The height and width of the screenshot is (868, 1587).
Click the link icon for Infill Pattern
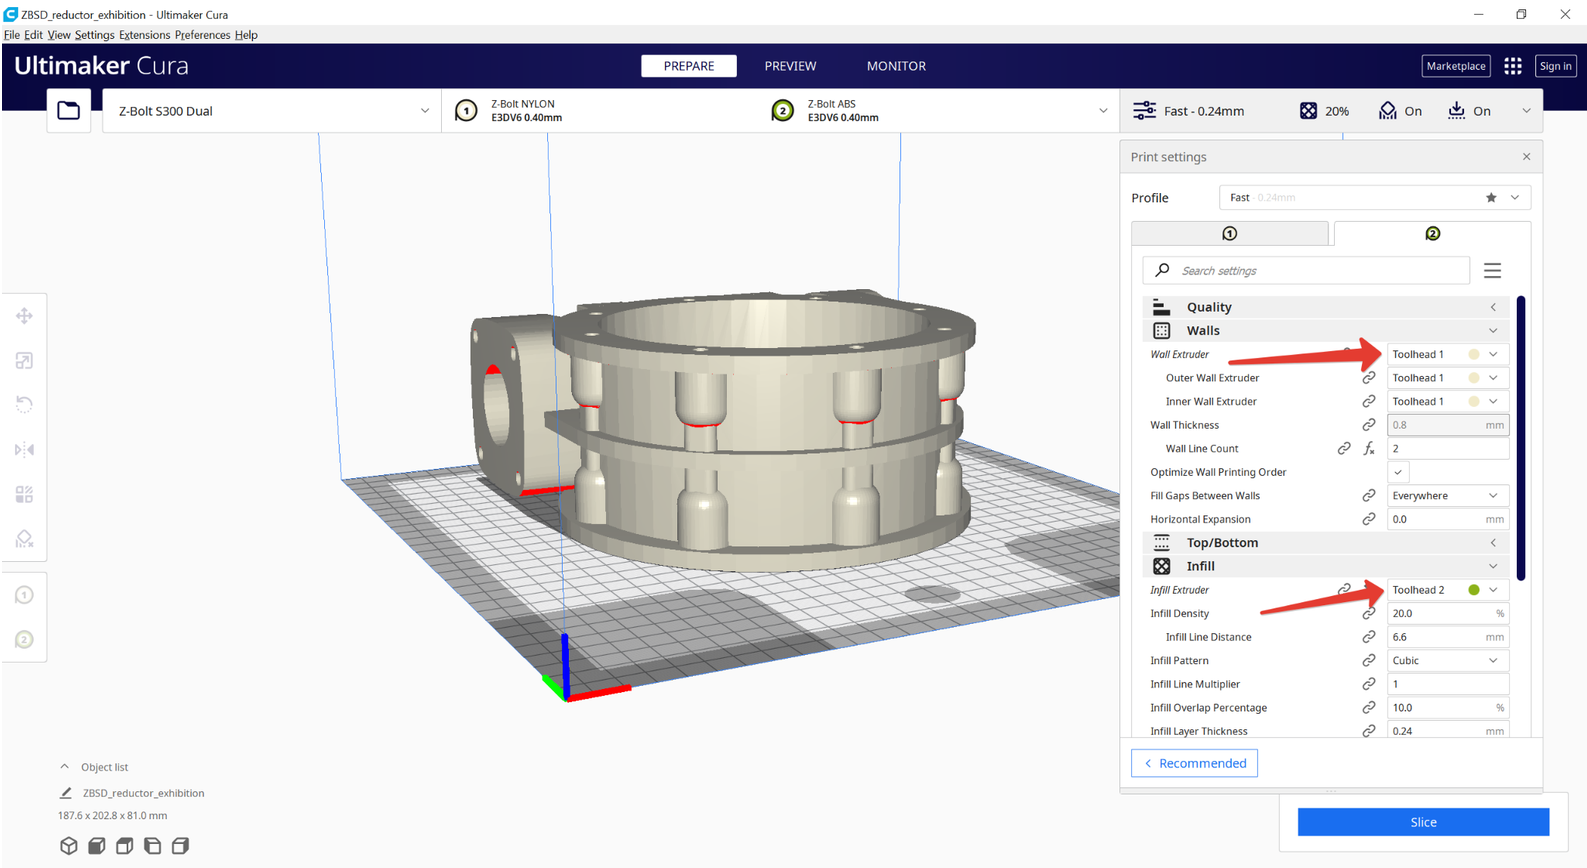pos(1368,661)
